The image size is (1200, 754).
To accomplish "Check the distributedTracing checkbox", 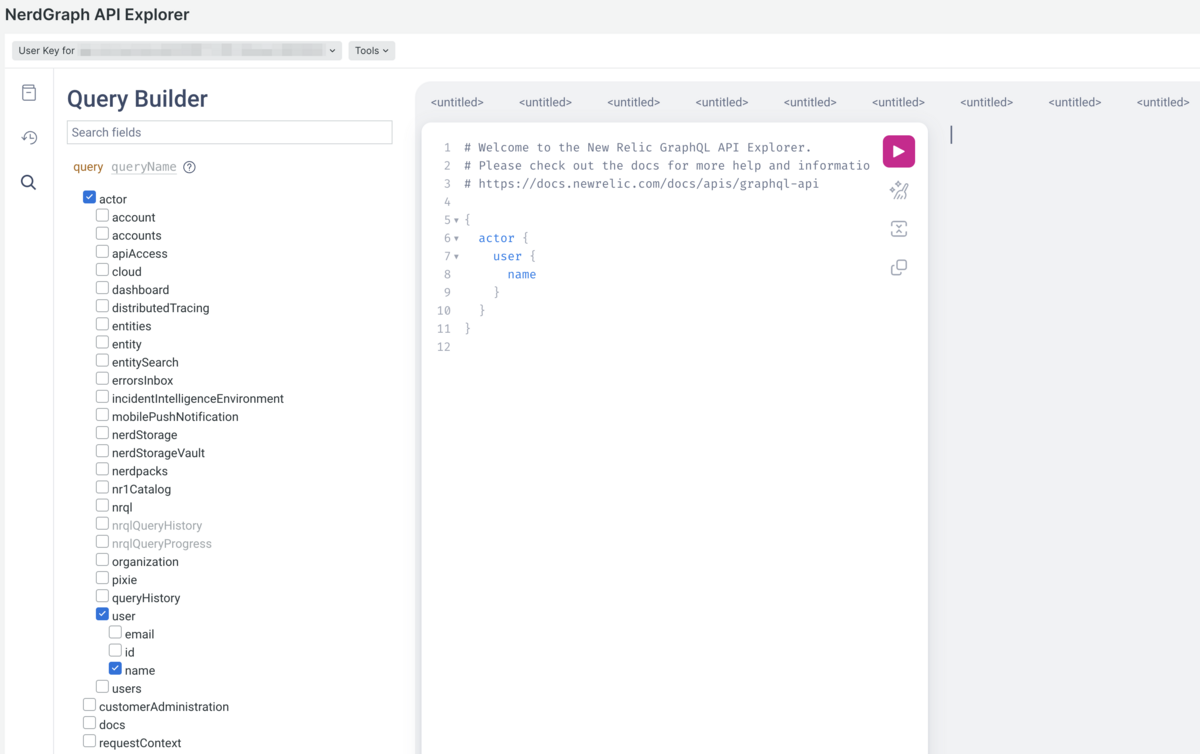I will coord(102,307).
